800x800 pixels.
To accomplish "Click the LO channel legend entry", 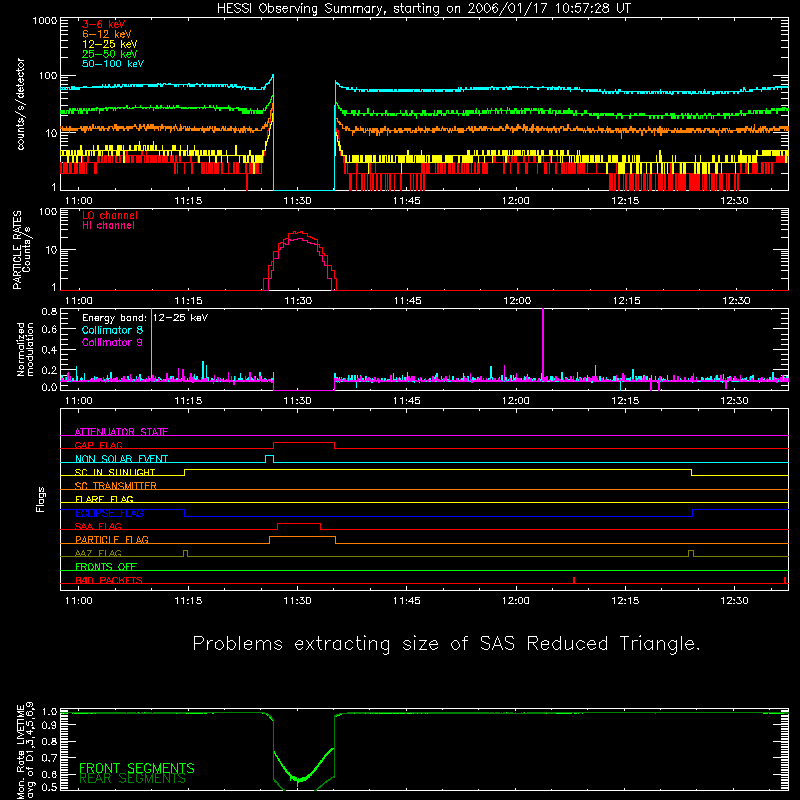I will point(110,215).
